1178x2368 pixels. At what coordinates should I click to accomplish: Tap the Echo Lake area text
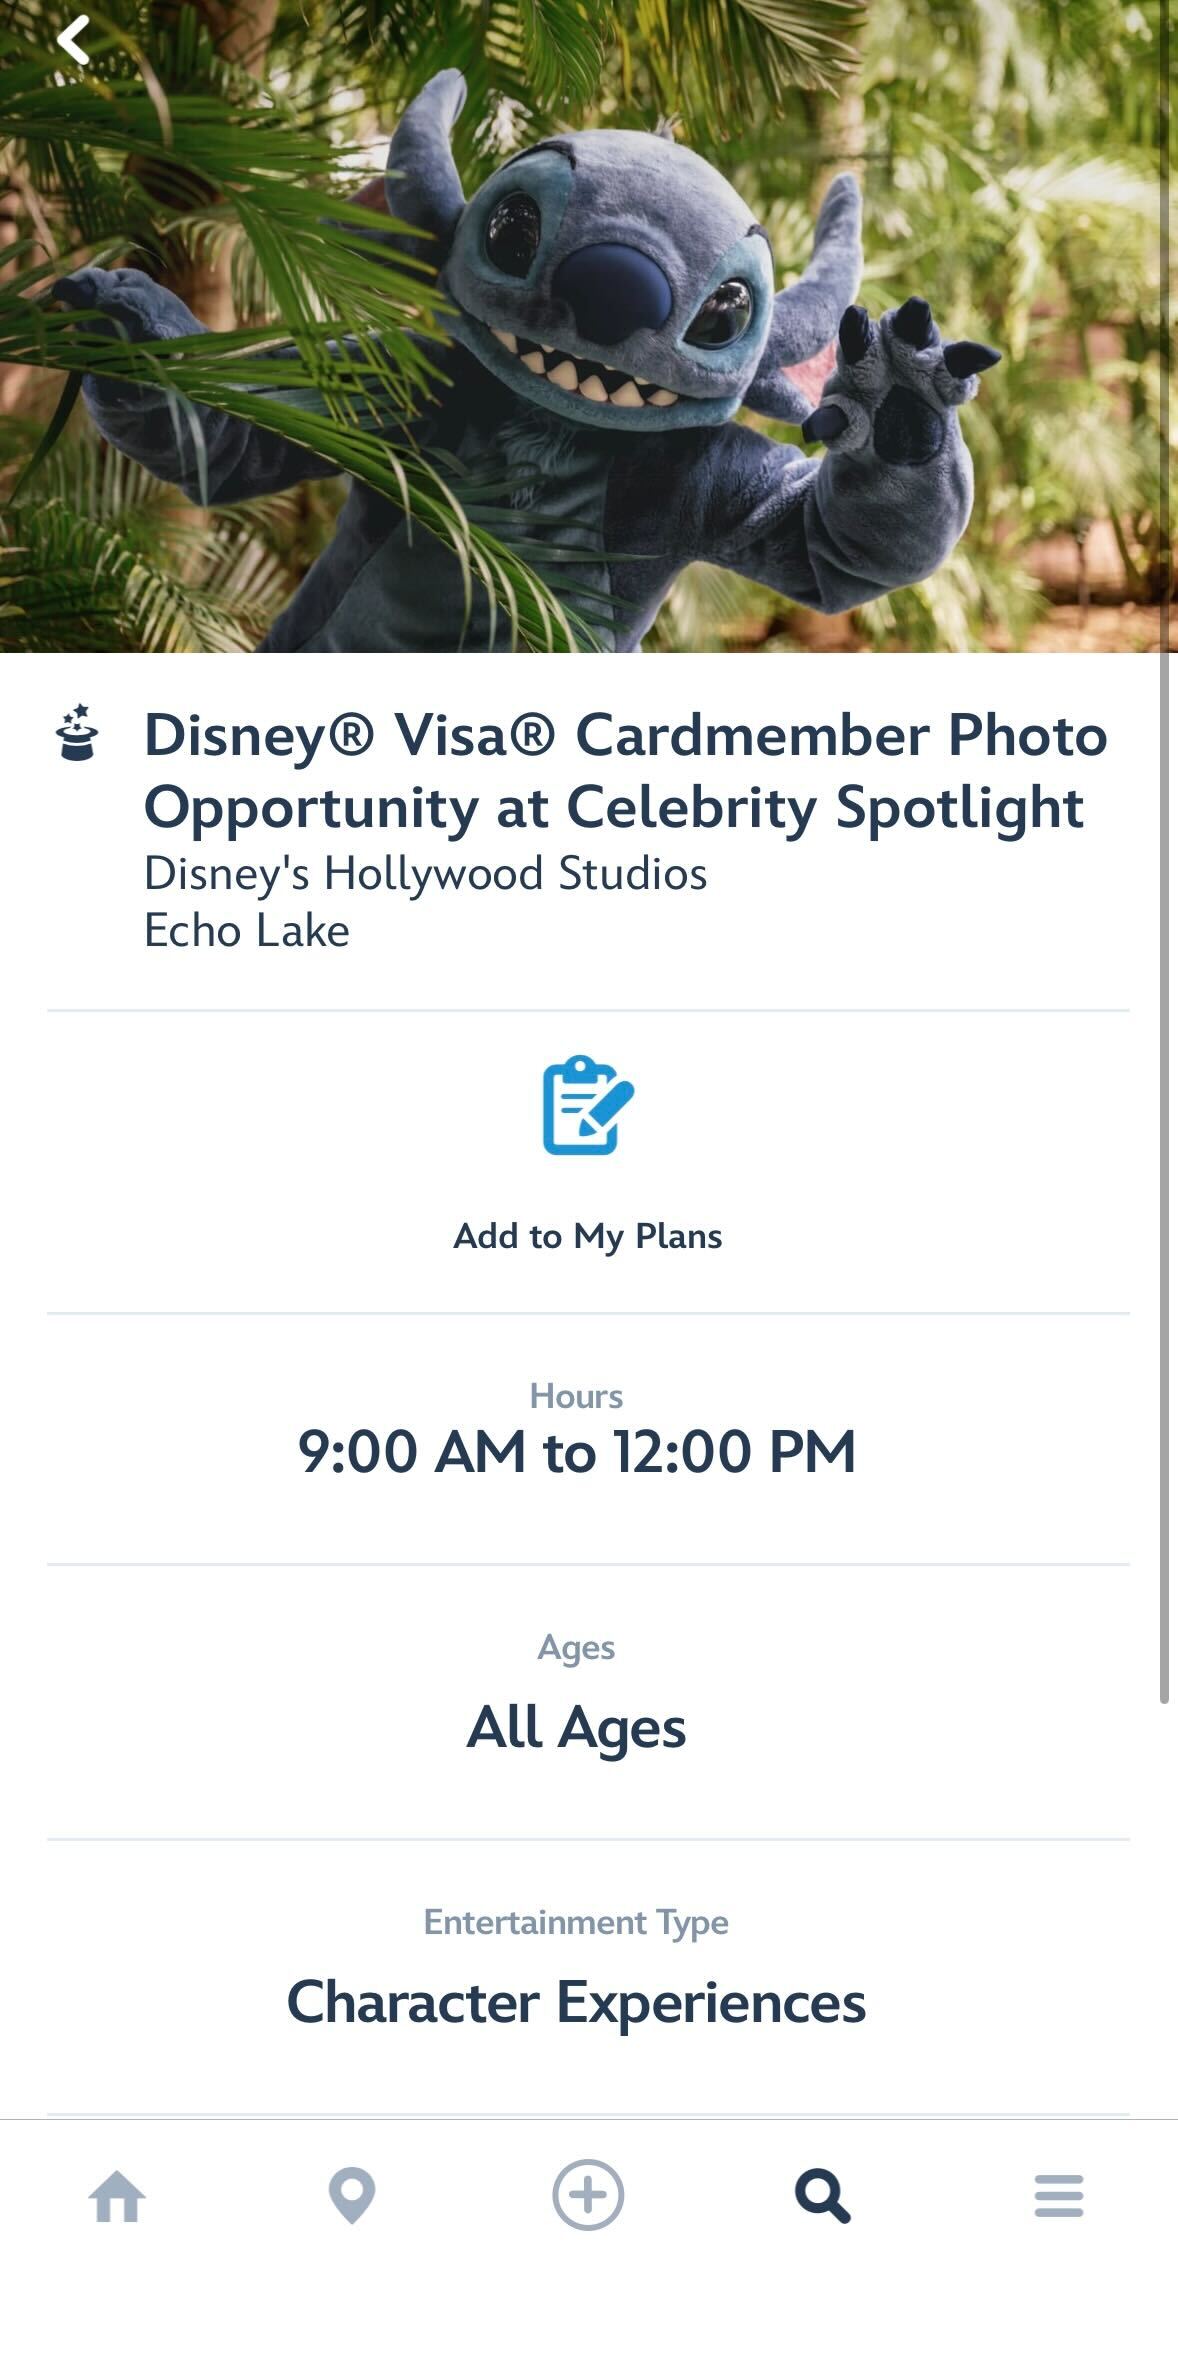click(x=247, y=931)
